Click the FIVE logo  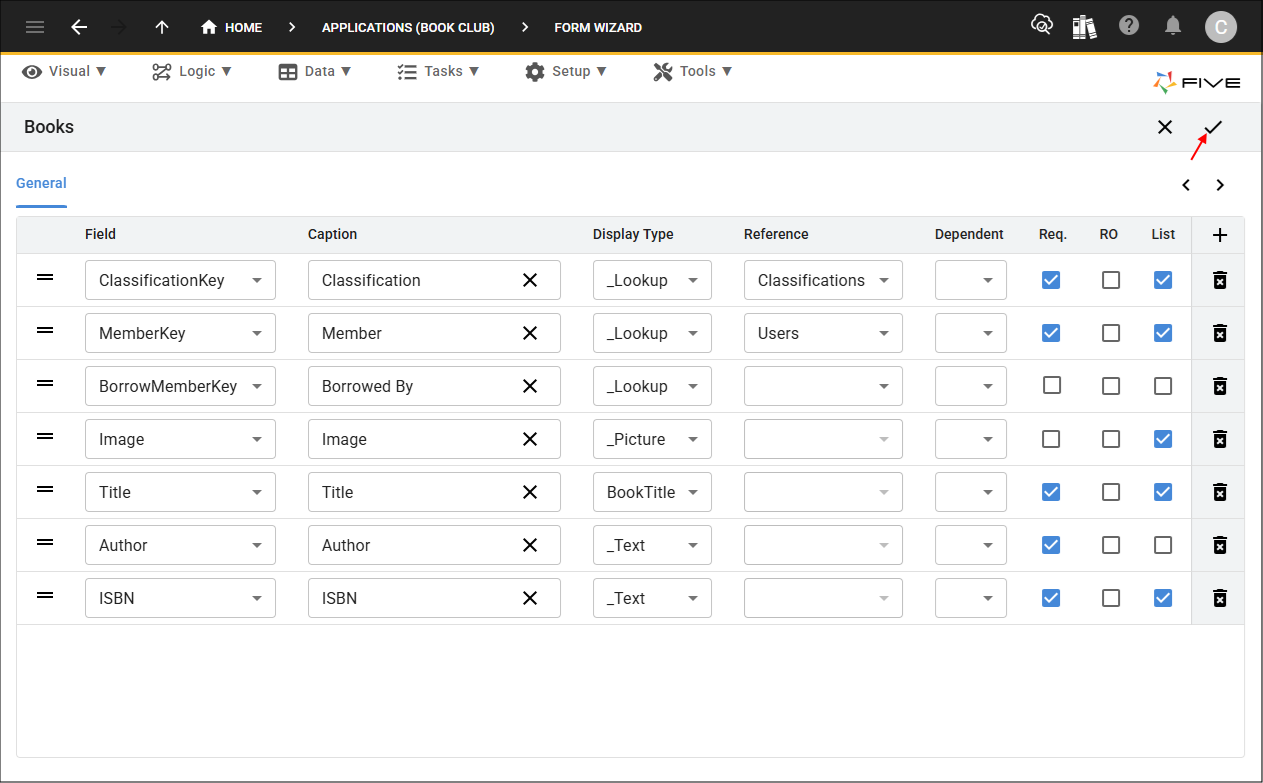[1197, 83]
